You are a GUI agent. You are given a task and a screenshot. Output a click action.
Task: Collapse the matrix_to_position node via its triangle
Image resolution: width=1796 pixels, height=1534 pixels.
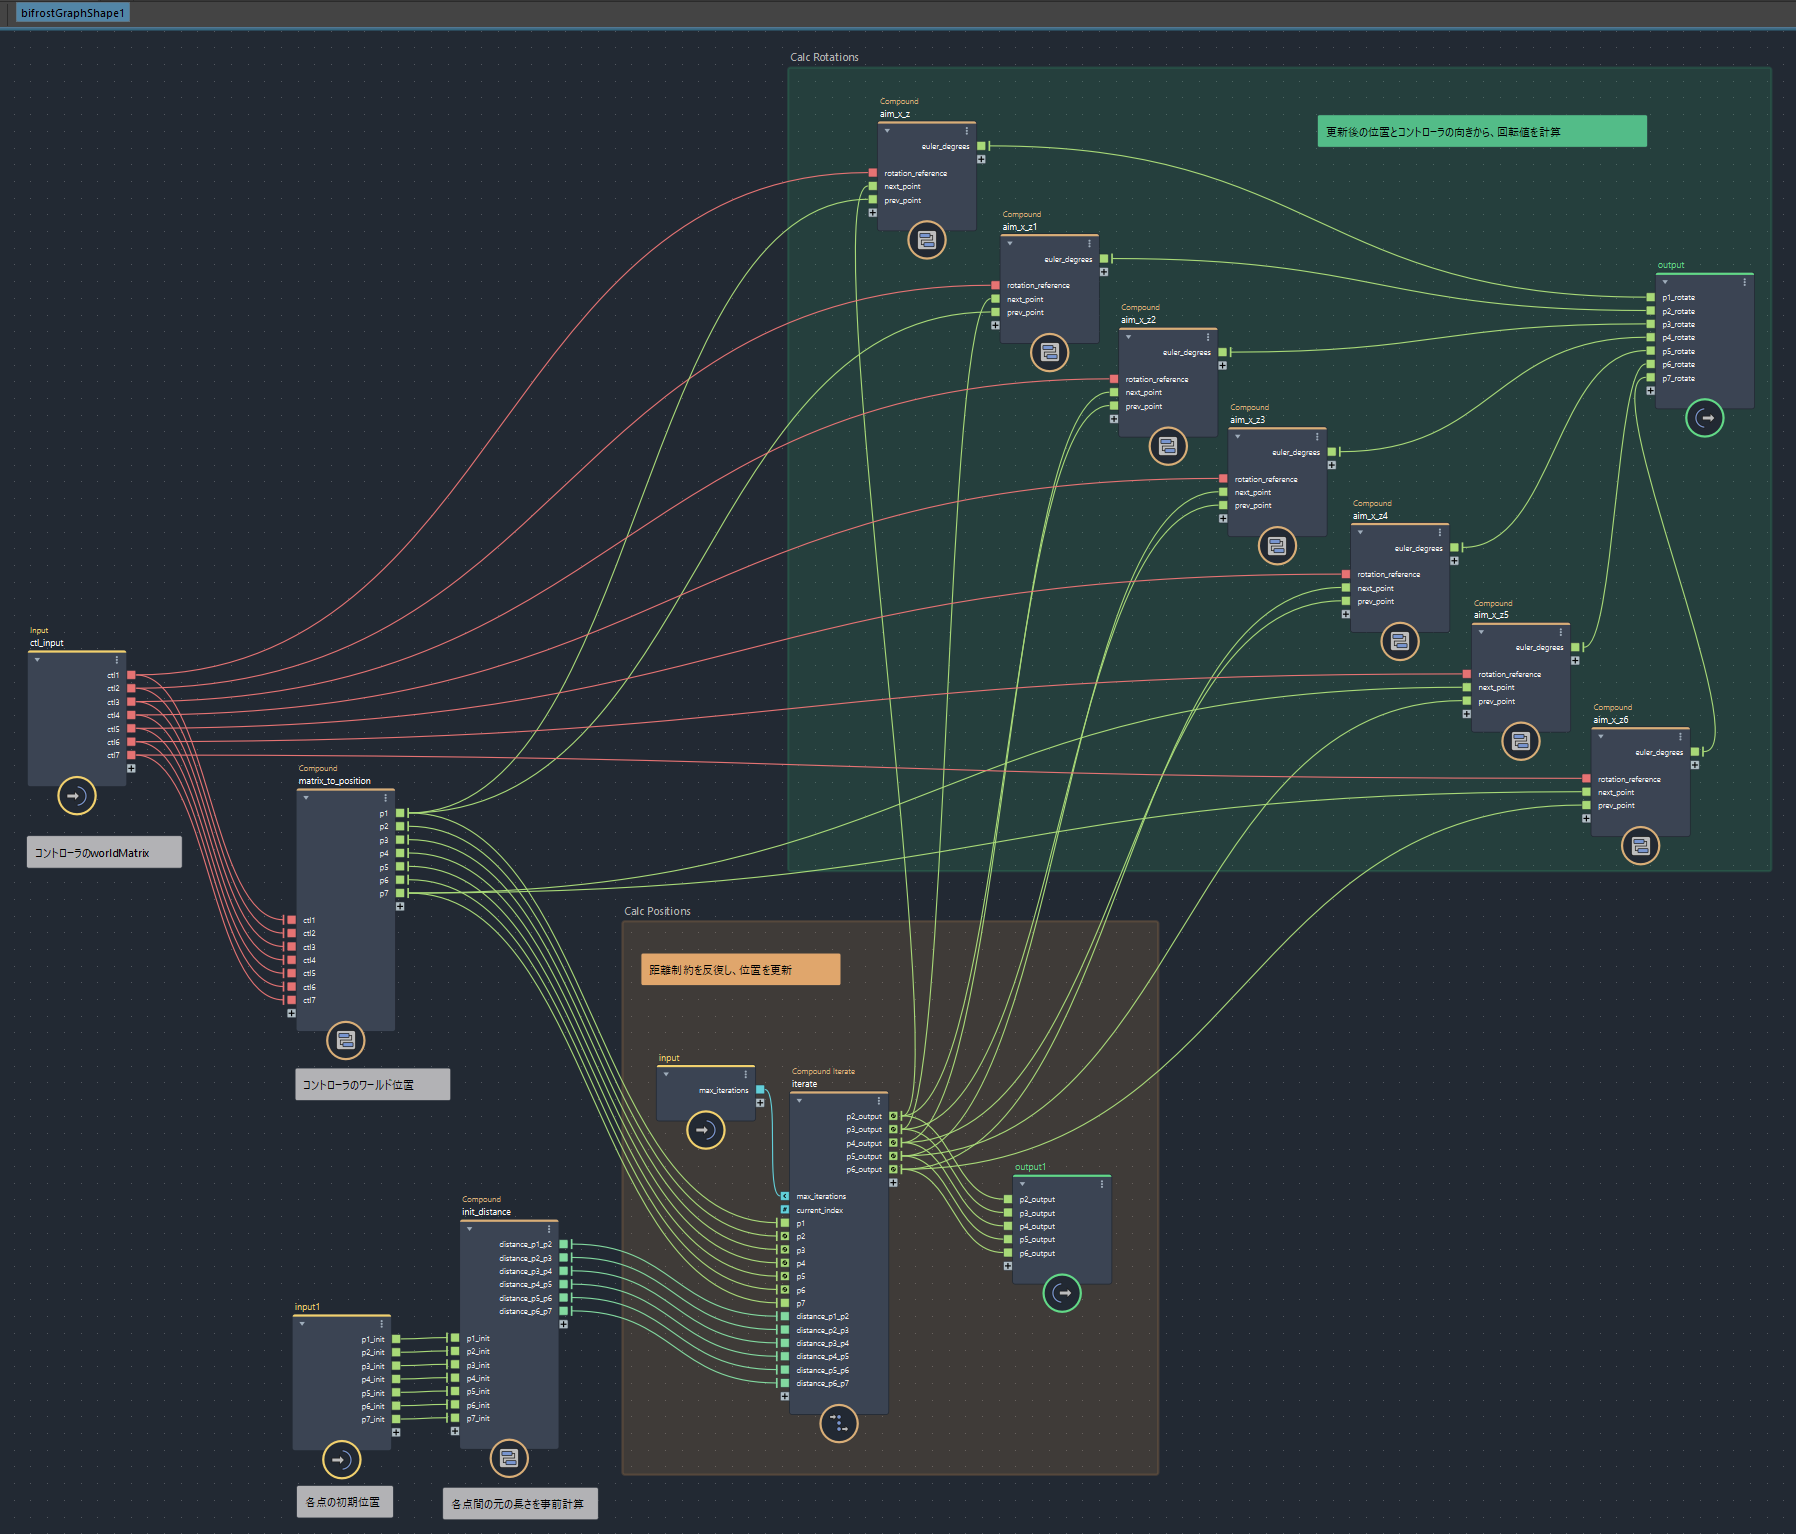click(x=306, y=798)
